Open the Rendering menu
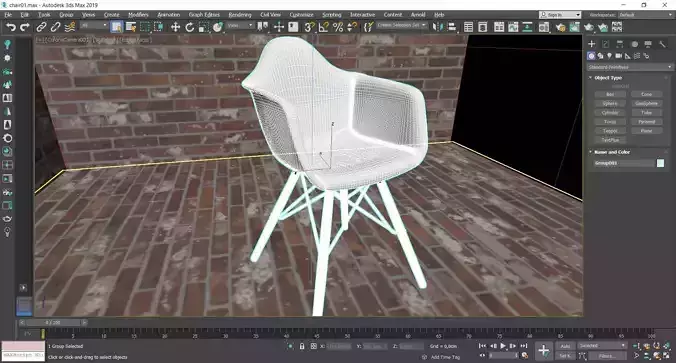 (240, 15)
